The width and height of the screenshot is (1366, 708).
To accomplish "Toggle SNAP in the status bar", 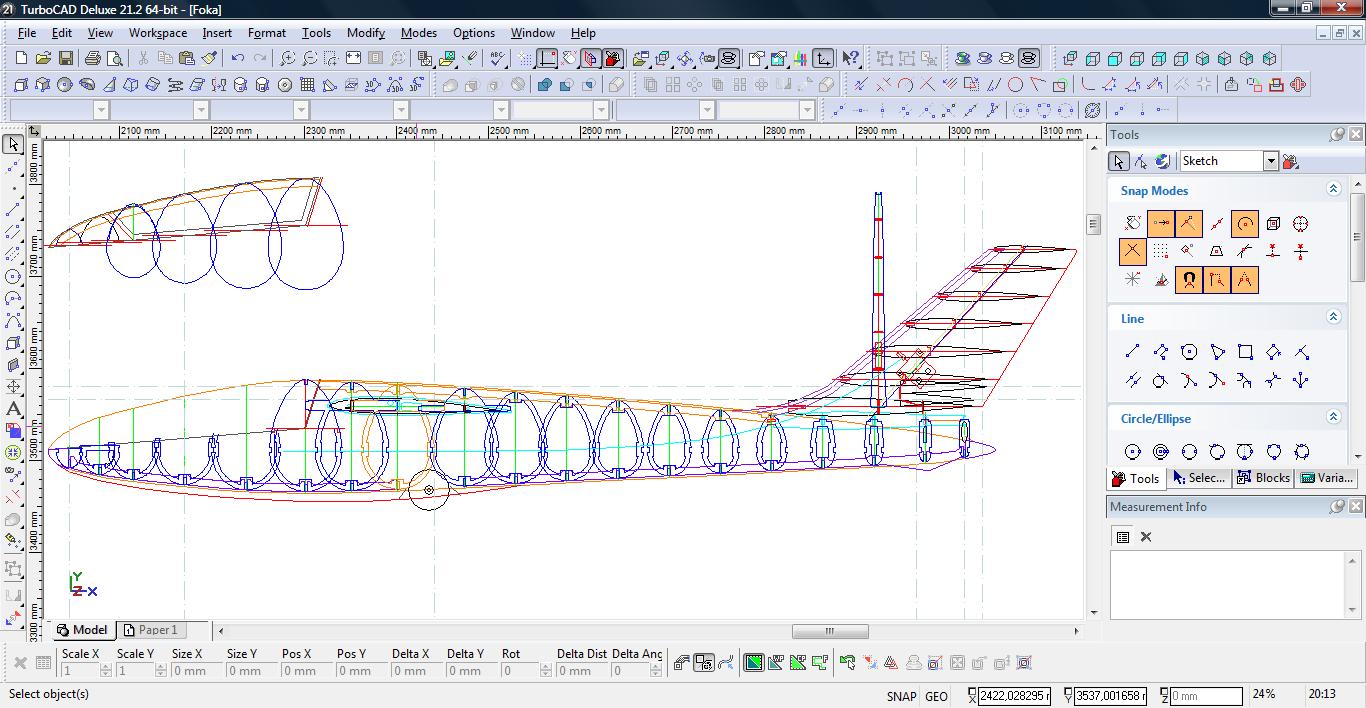I will click(x=900, y=696).
